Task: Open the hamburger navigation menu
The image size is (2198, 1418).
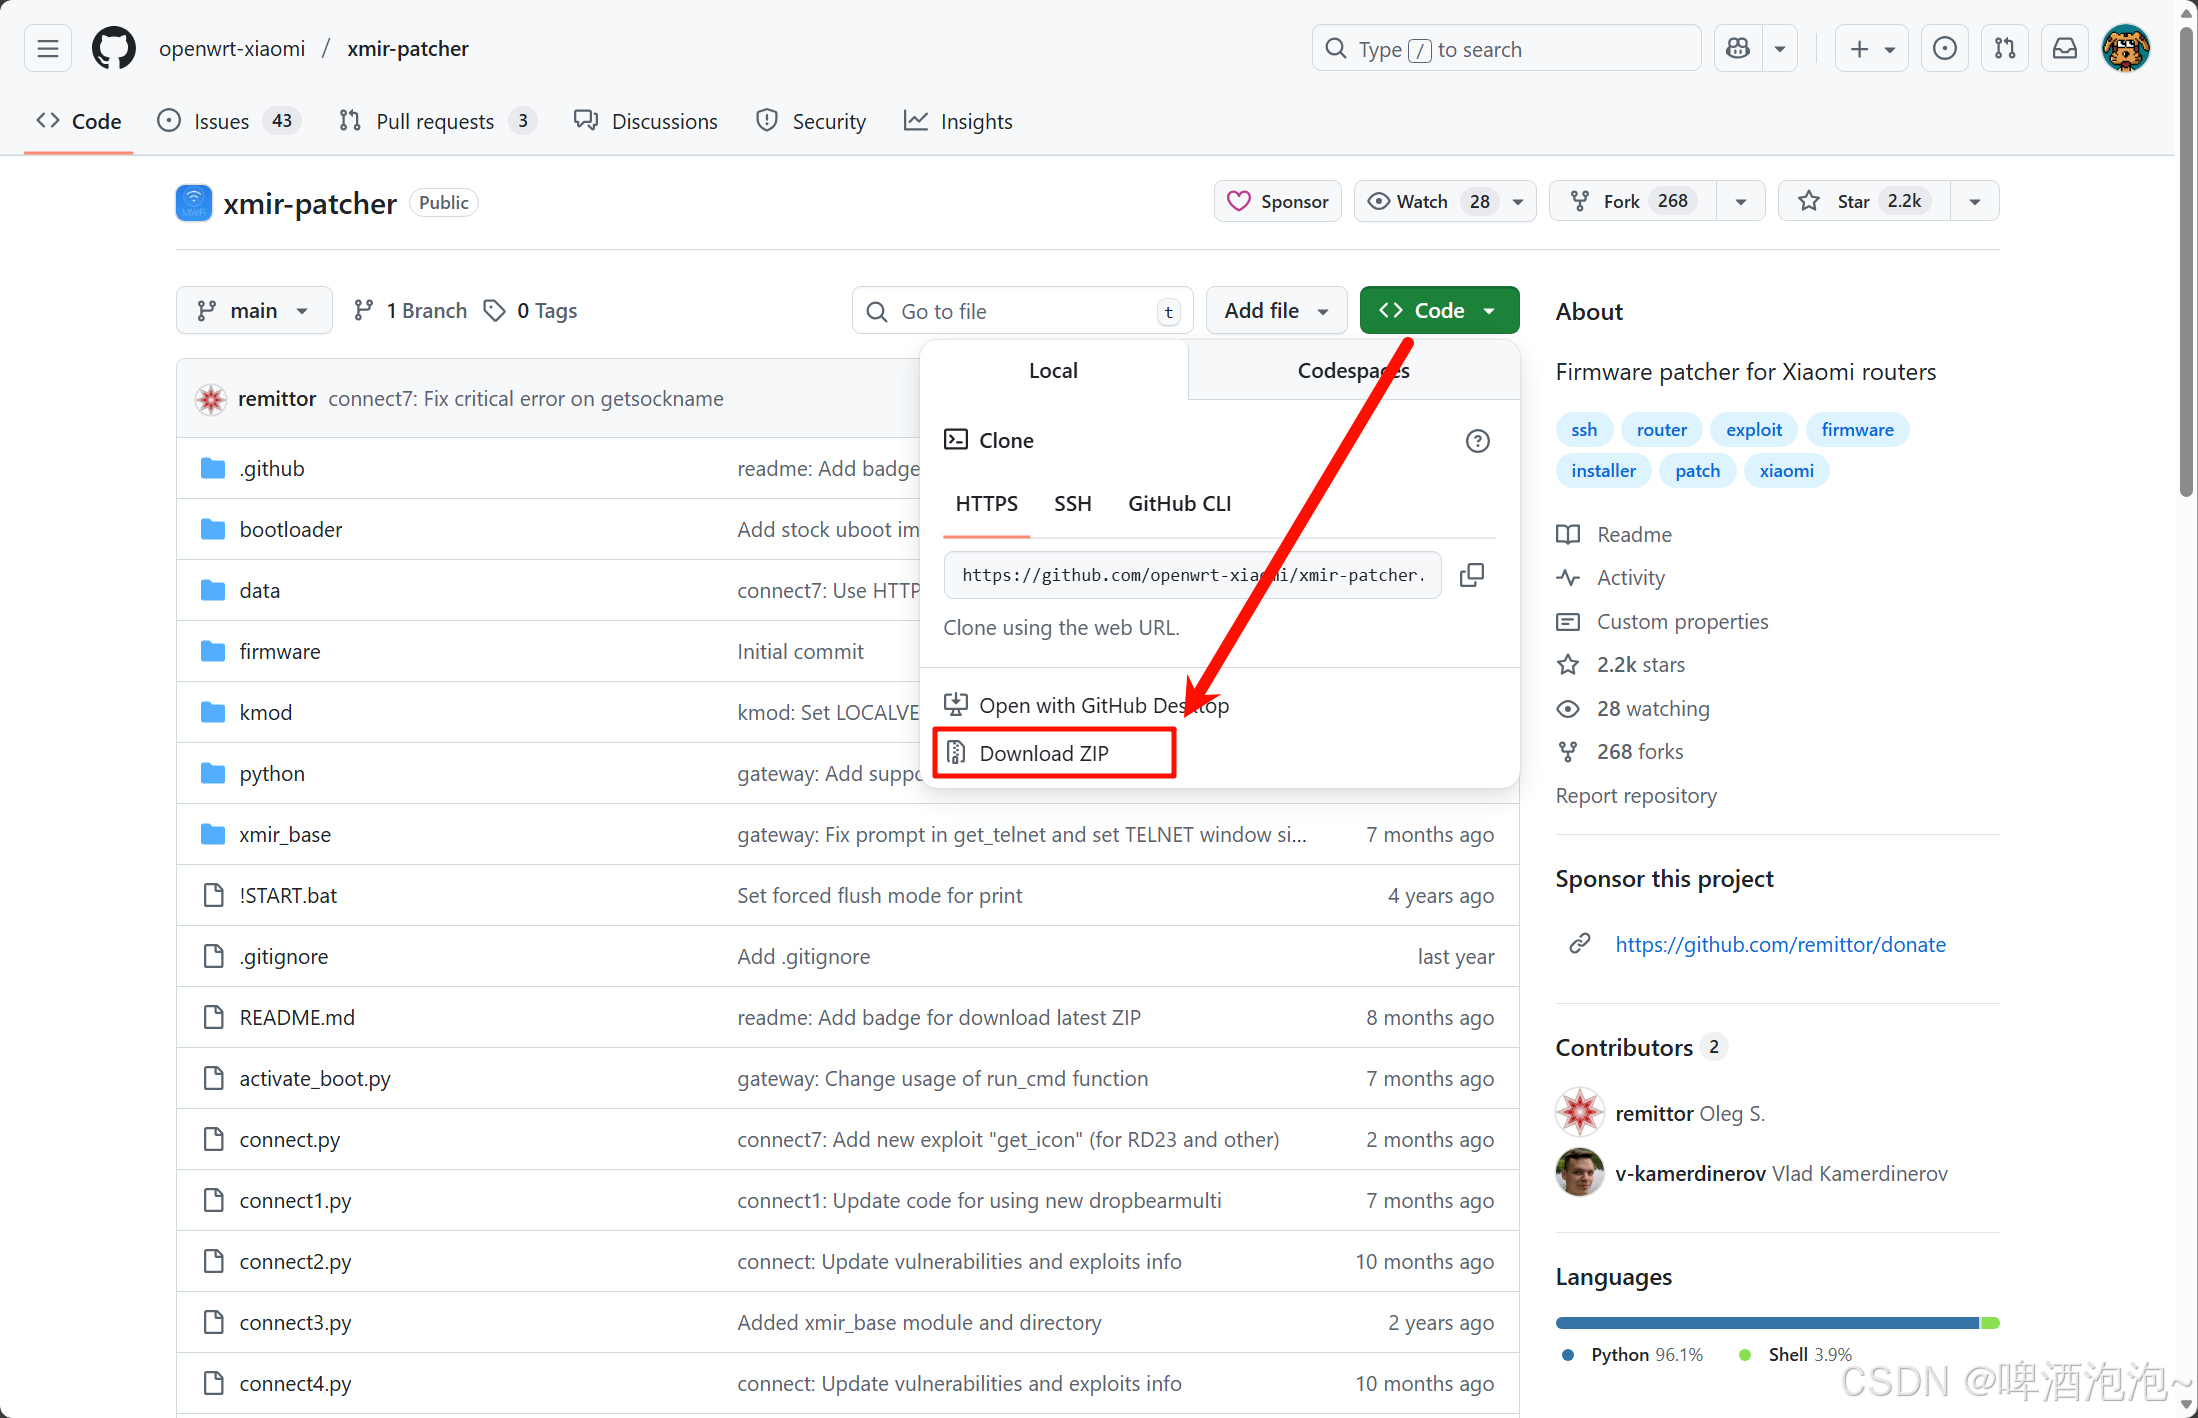Action: pos(48,48)
